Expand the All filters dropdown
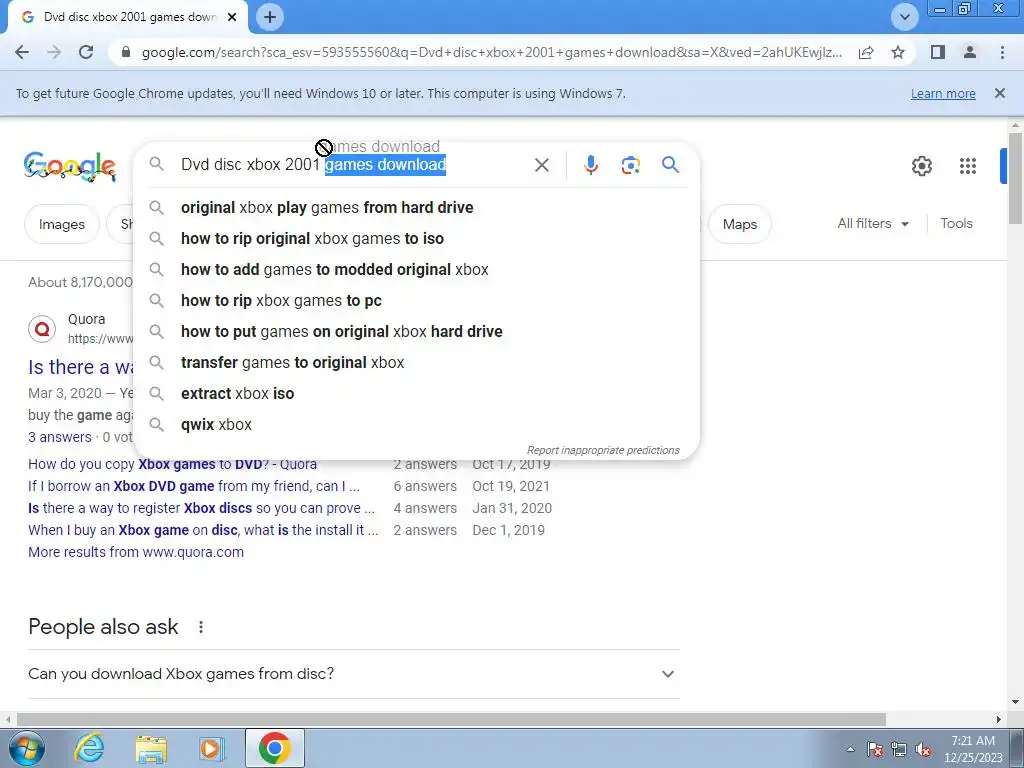Viewport: 1024px width, 768px height. (x=873, y=223)
